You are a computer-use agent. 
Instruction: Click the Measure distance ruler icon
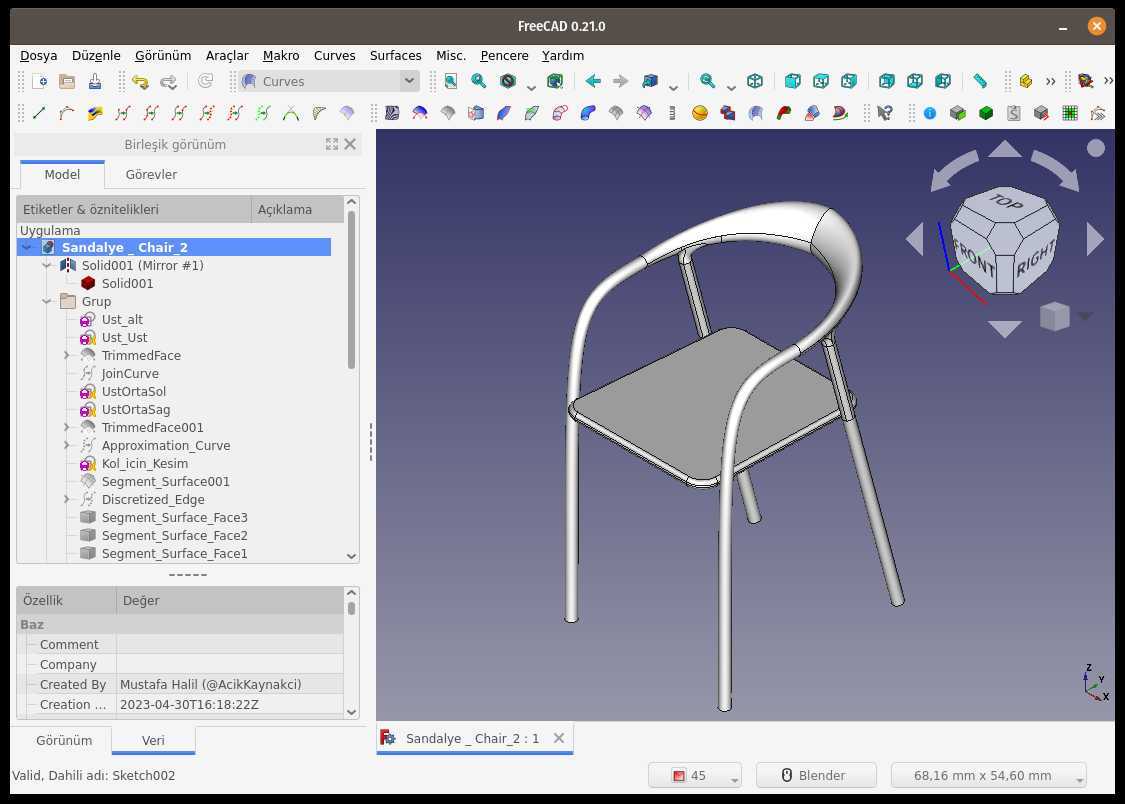980,81
